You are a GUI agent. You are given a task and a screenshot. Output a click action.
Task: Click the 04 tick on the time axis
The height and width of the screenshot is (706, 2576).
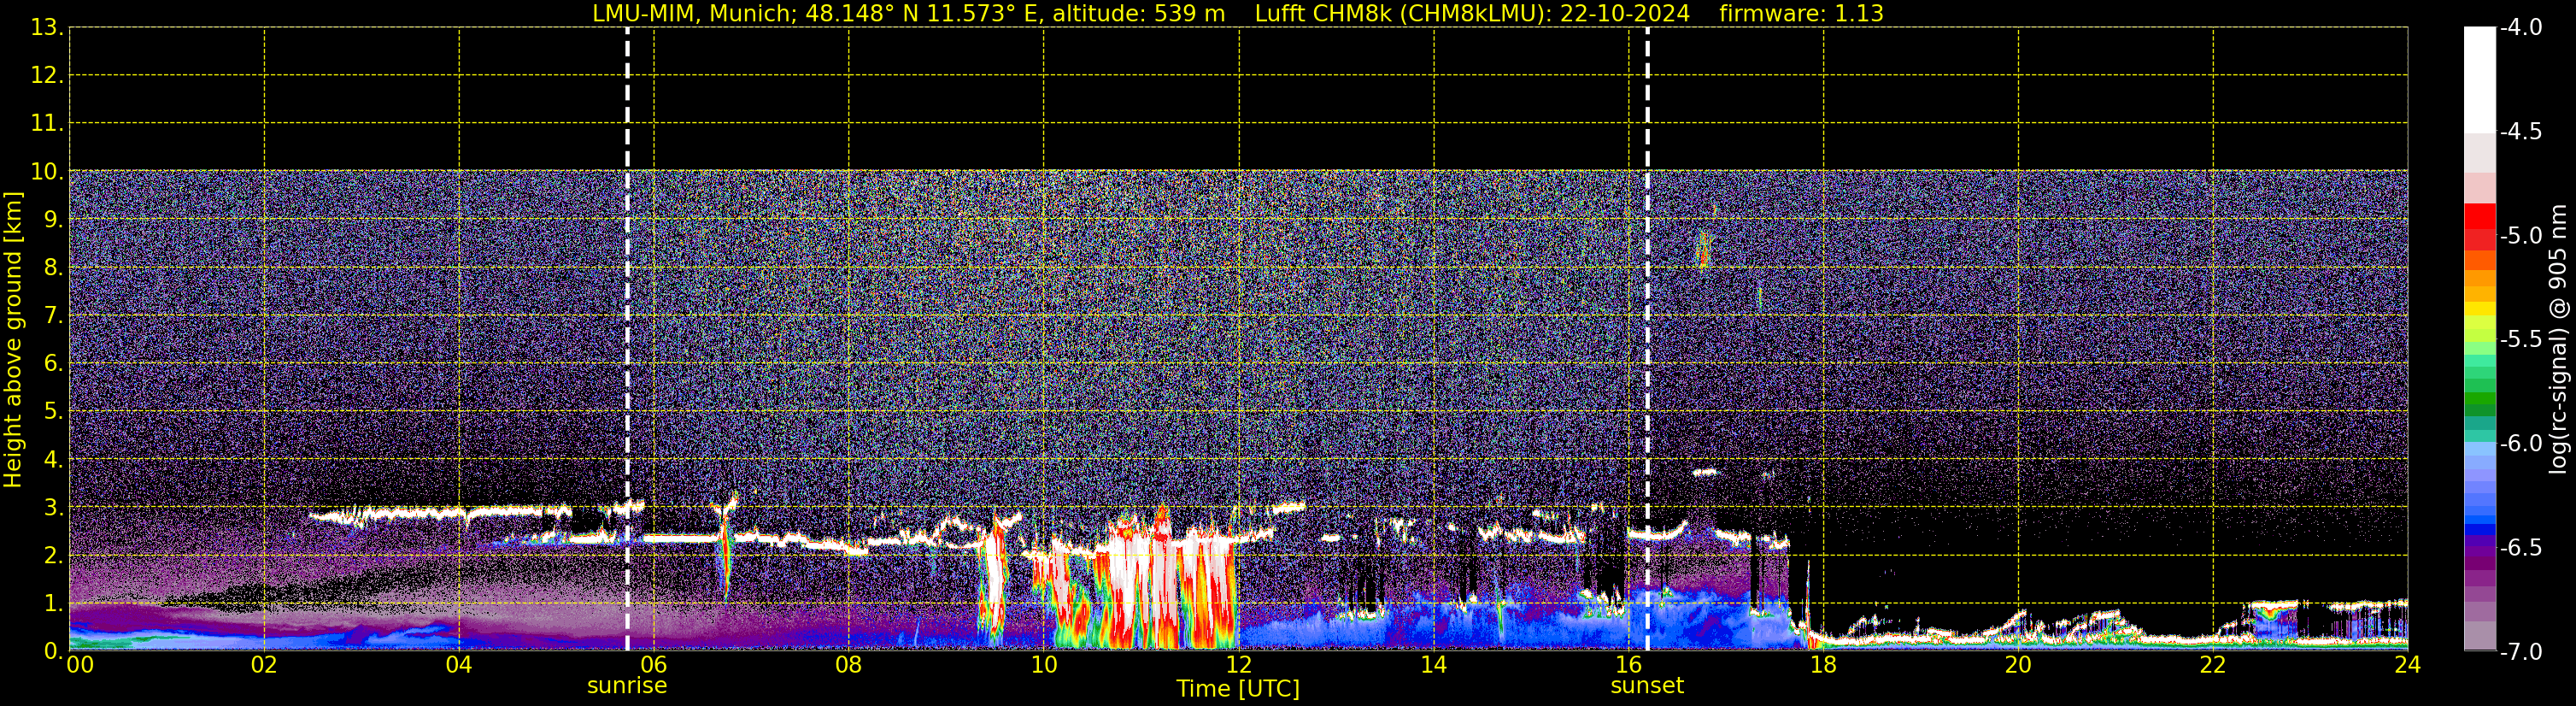point(458,666)
